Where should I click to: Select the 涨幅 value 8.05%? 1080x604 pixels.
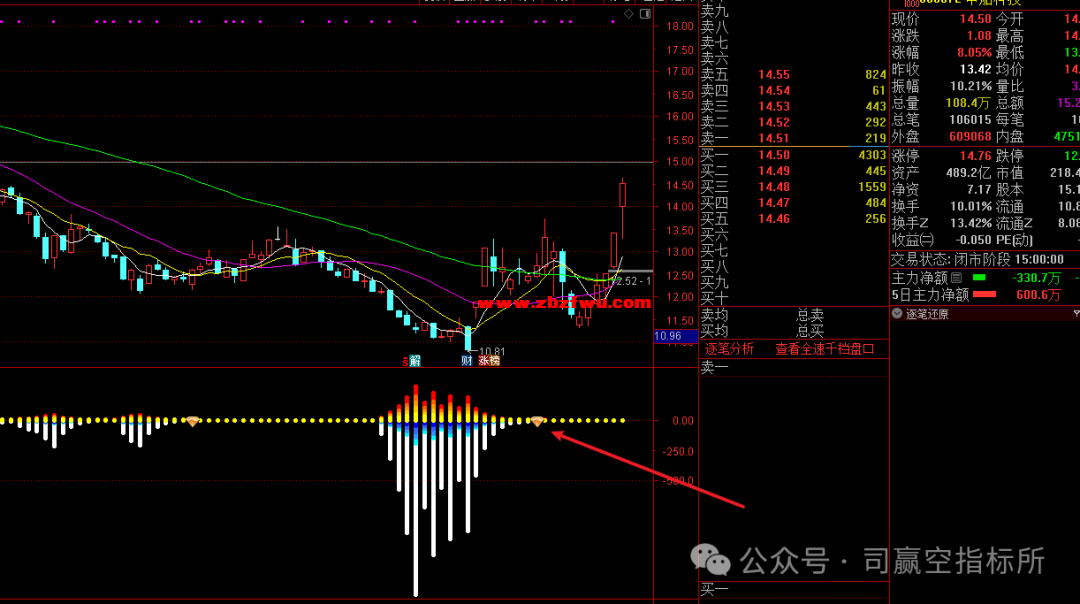974,52
